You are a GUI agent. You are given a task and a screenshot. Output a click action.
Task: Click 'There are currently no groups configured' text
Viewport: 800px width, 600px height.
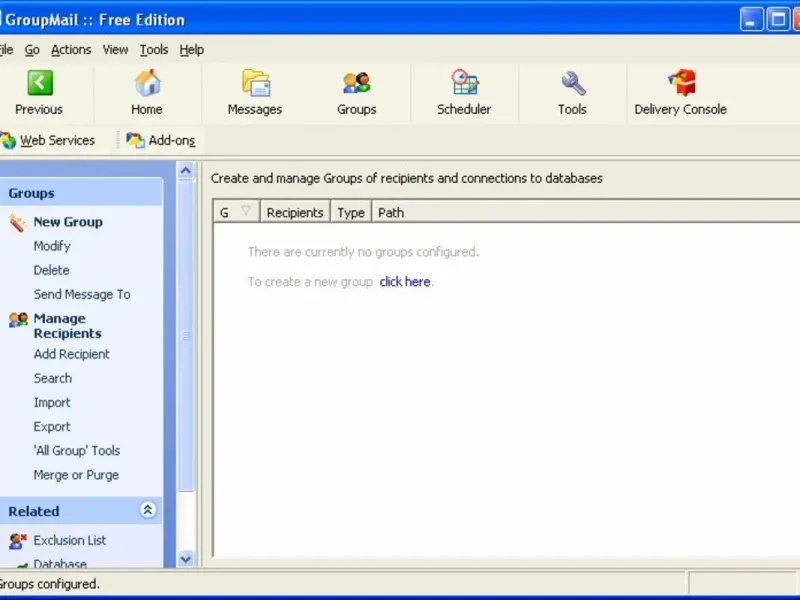(x=363, y=252)
